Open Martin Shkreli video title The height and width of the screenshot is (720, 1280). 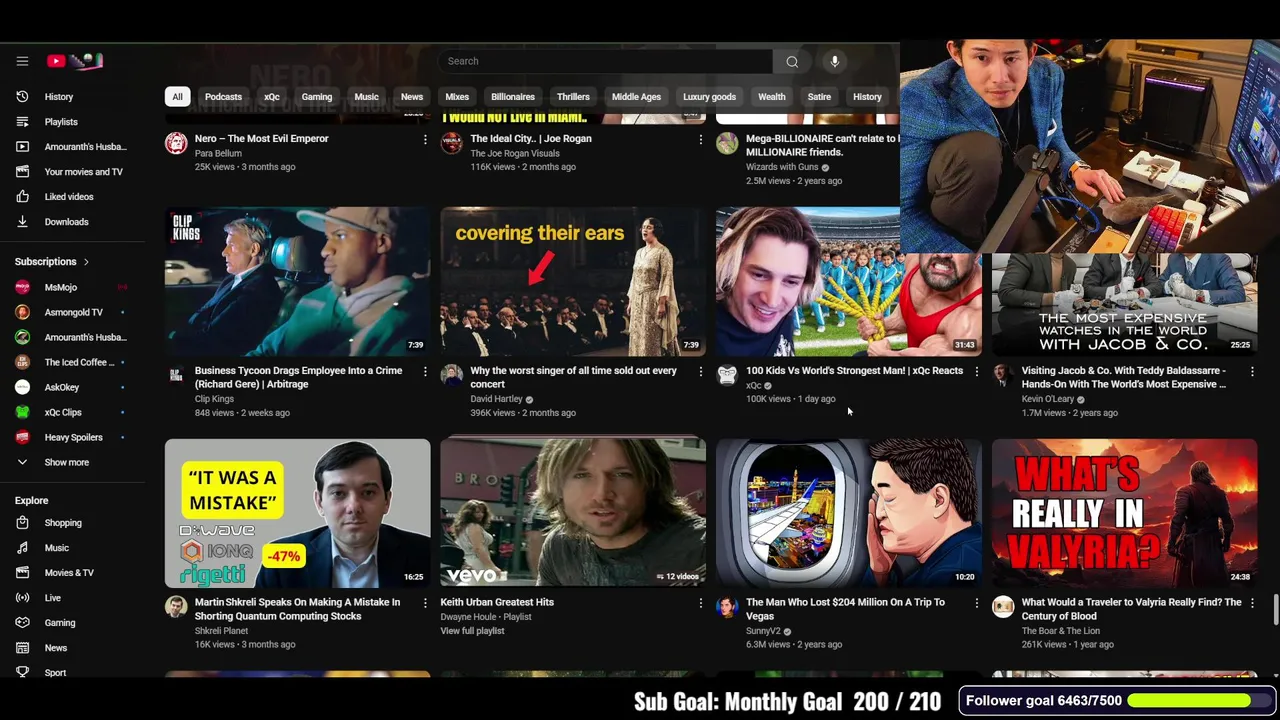[x=297, y=609]
